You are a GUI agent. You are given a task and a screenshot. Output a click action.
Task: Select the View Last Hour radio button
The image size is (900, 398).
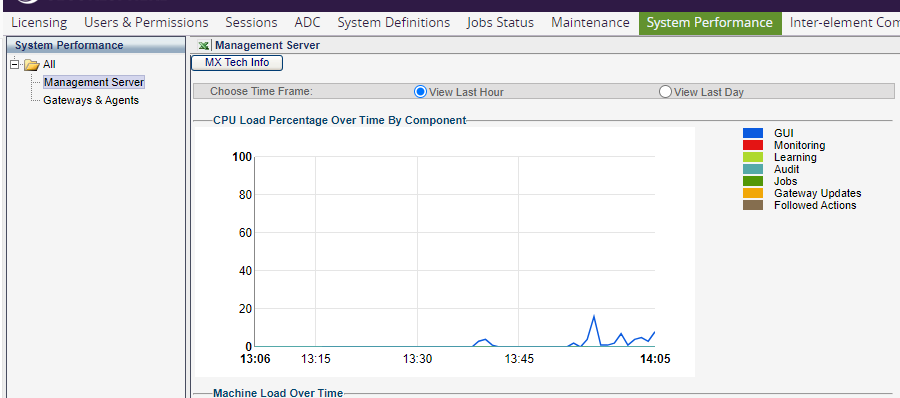click(420, 92)
